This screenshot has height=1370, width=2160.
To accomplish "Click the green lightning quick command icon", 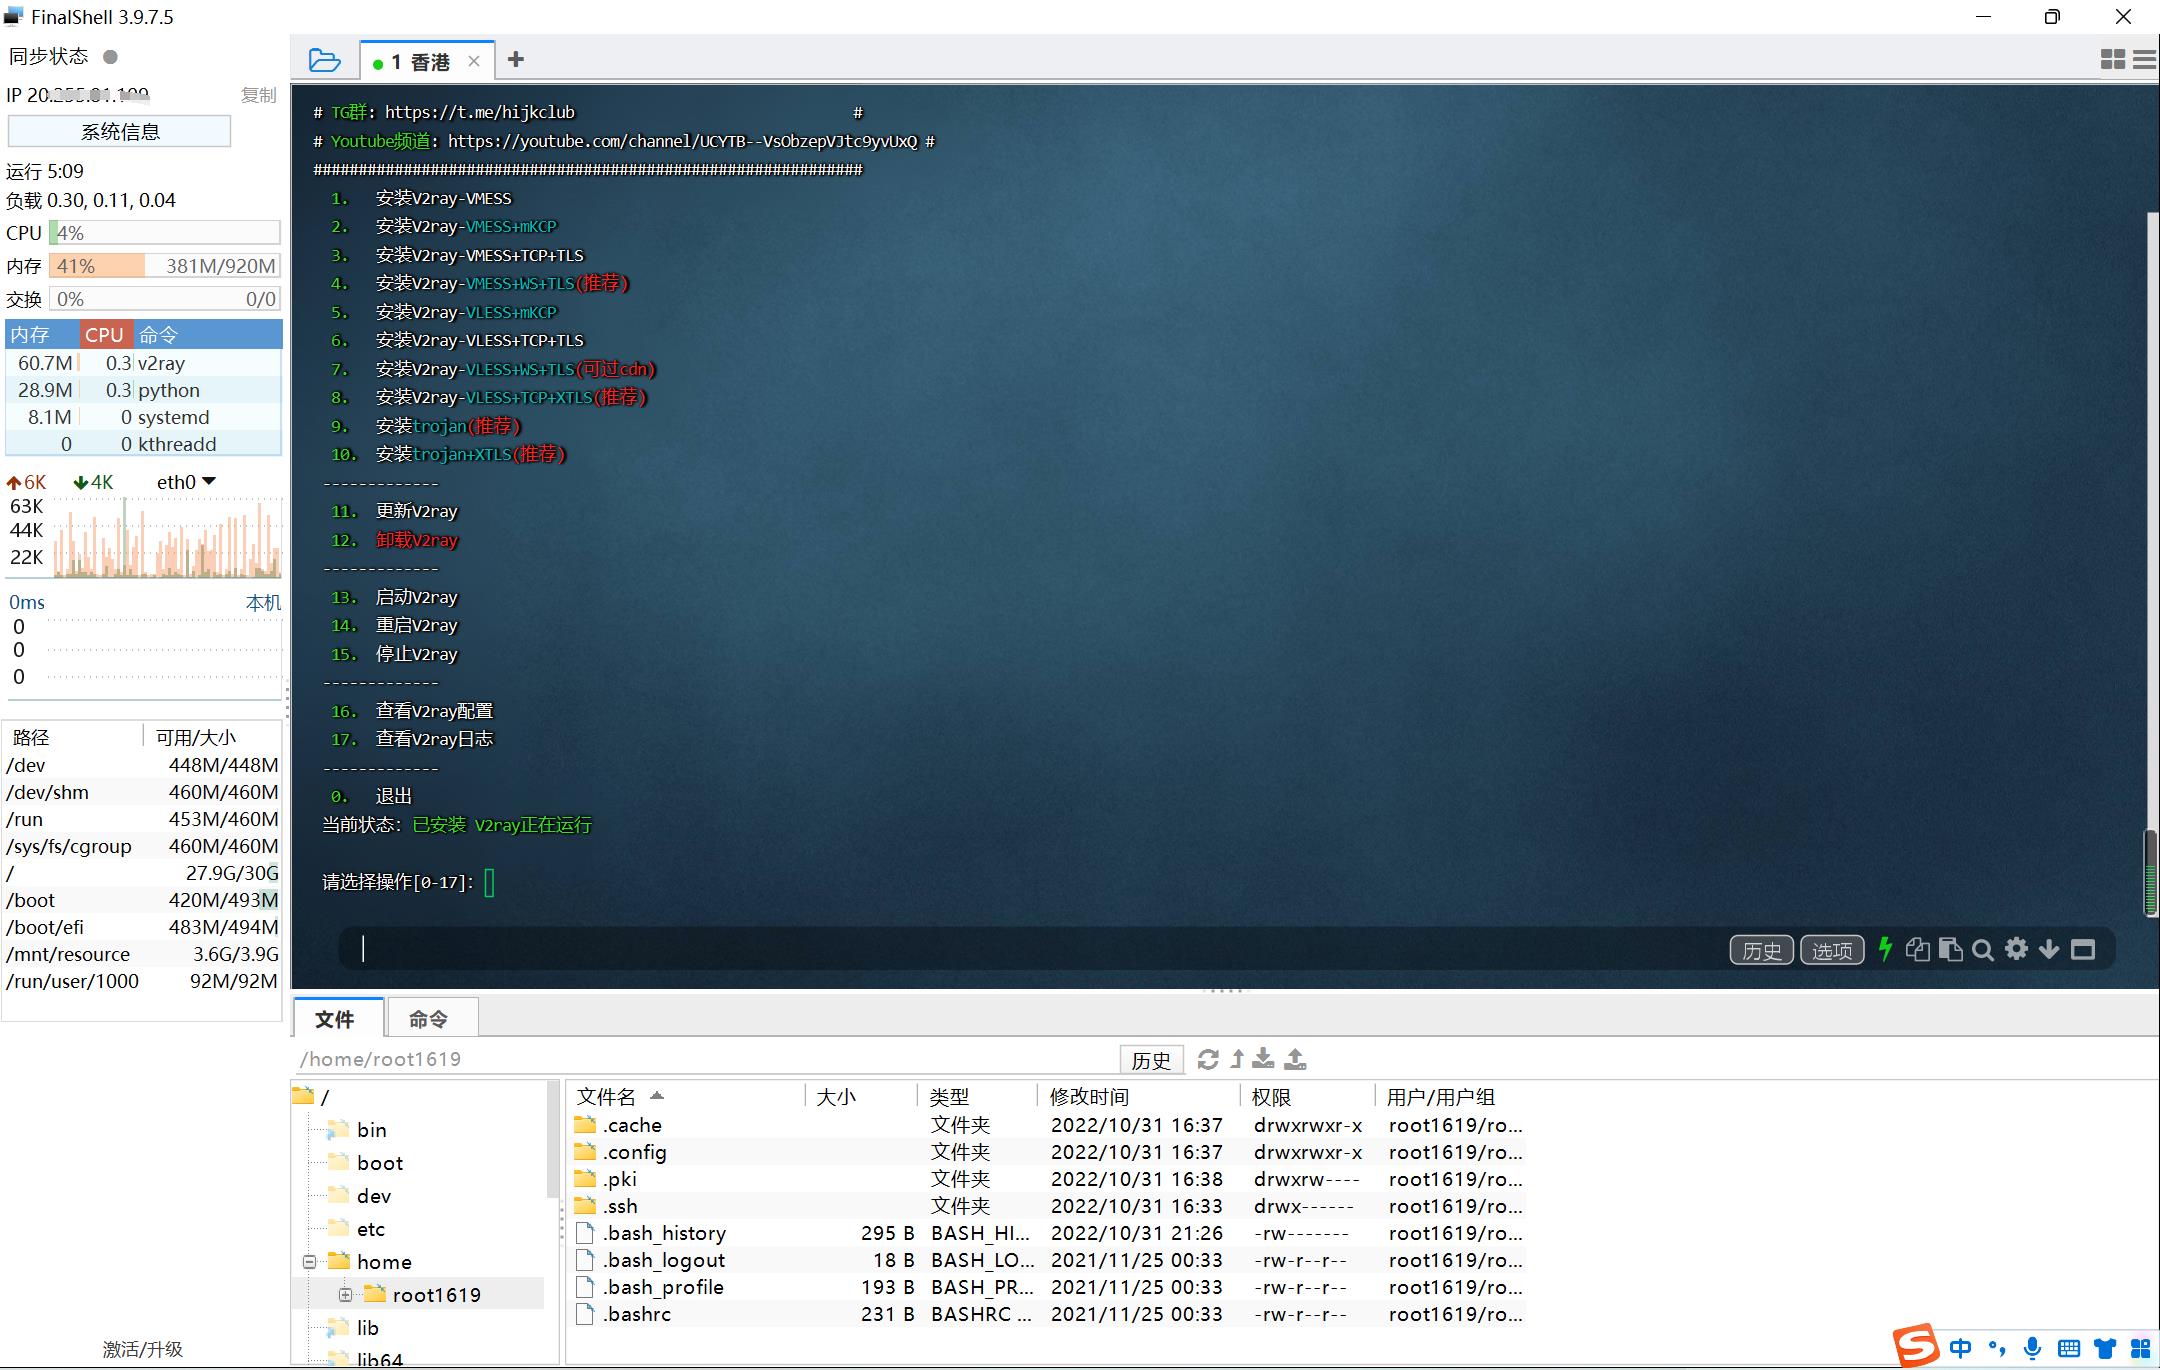I will pyautogui.click(x=1885, y=949).
